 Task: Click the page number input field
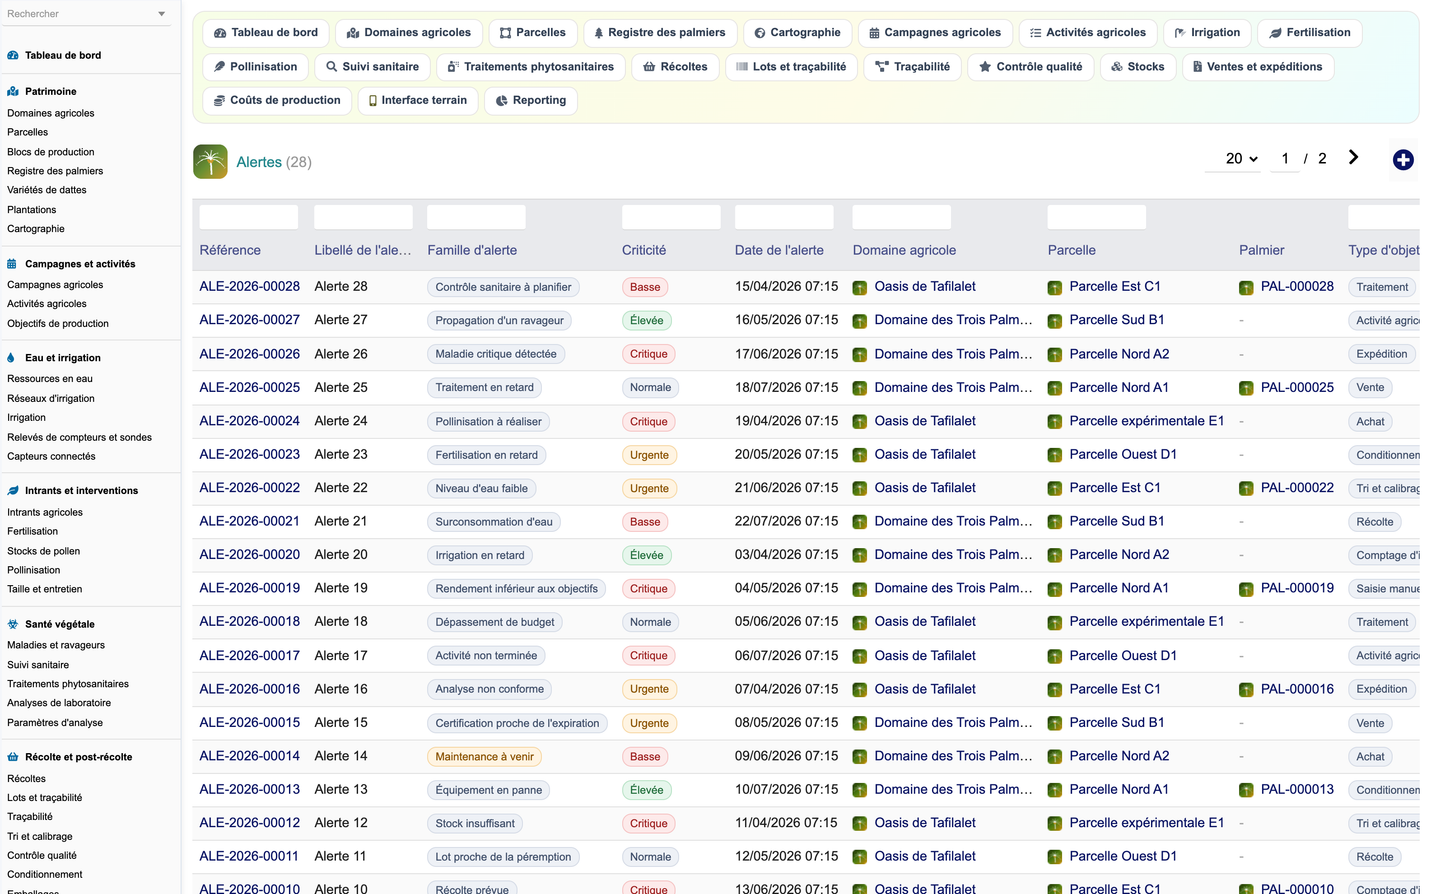tap(1285, 159)
